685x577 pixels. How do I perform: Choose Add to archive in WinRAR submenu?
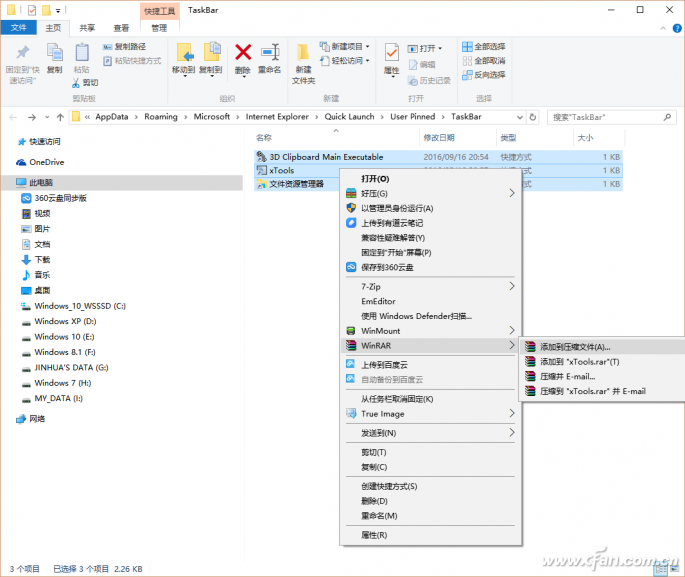pyautogui.click(x=603, y=347)
